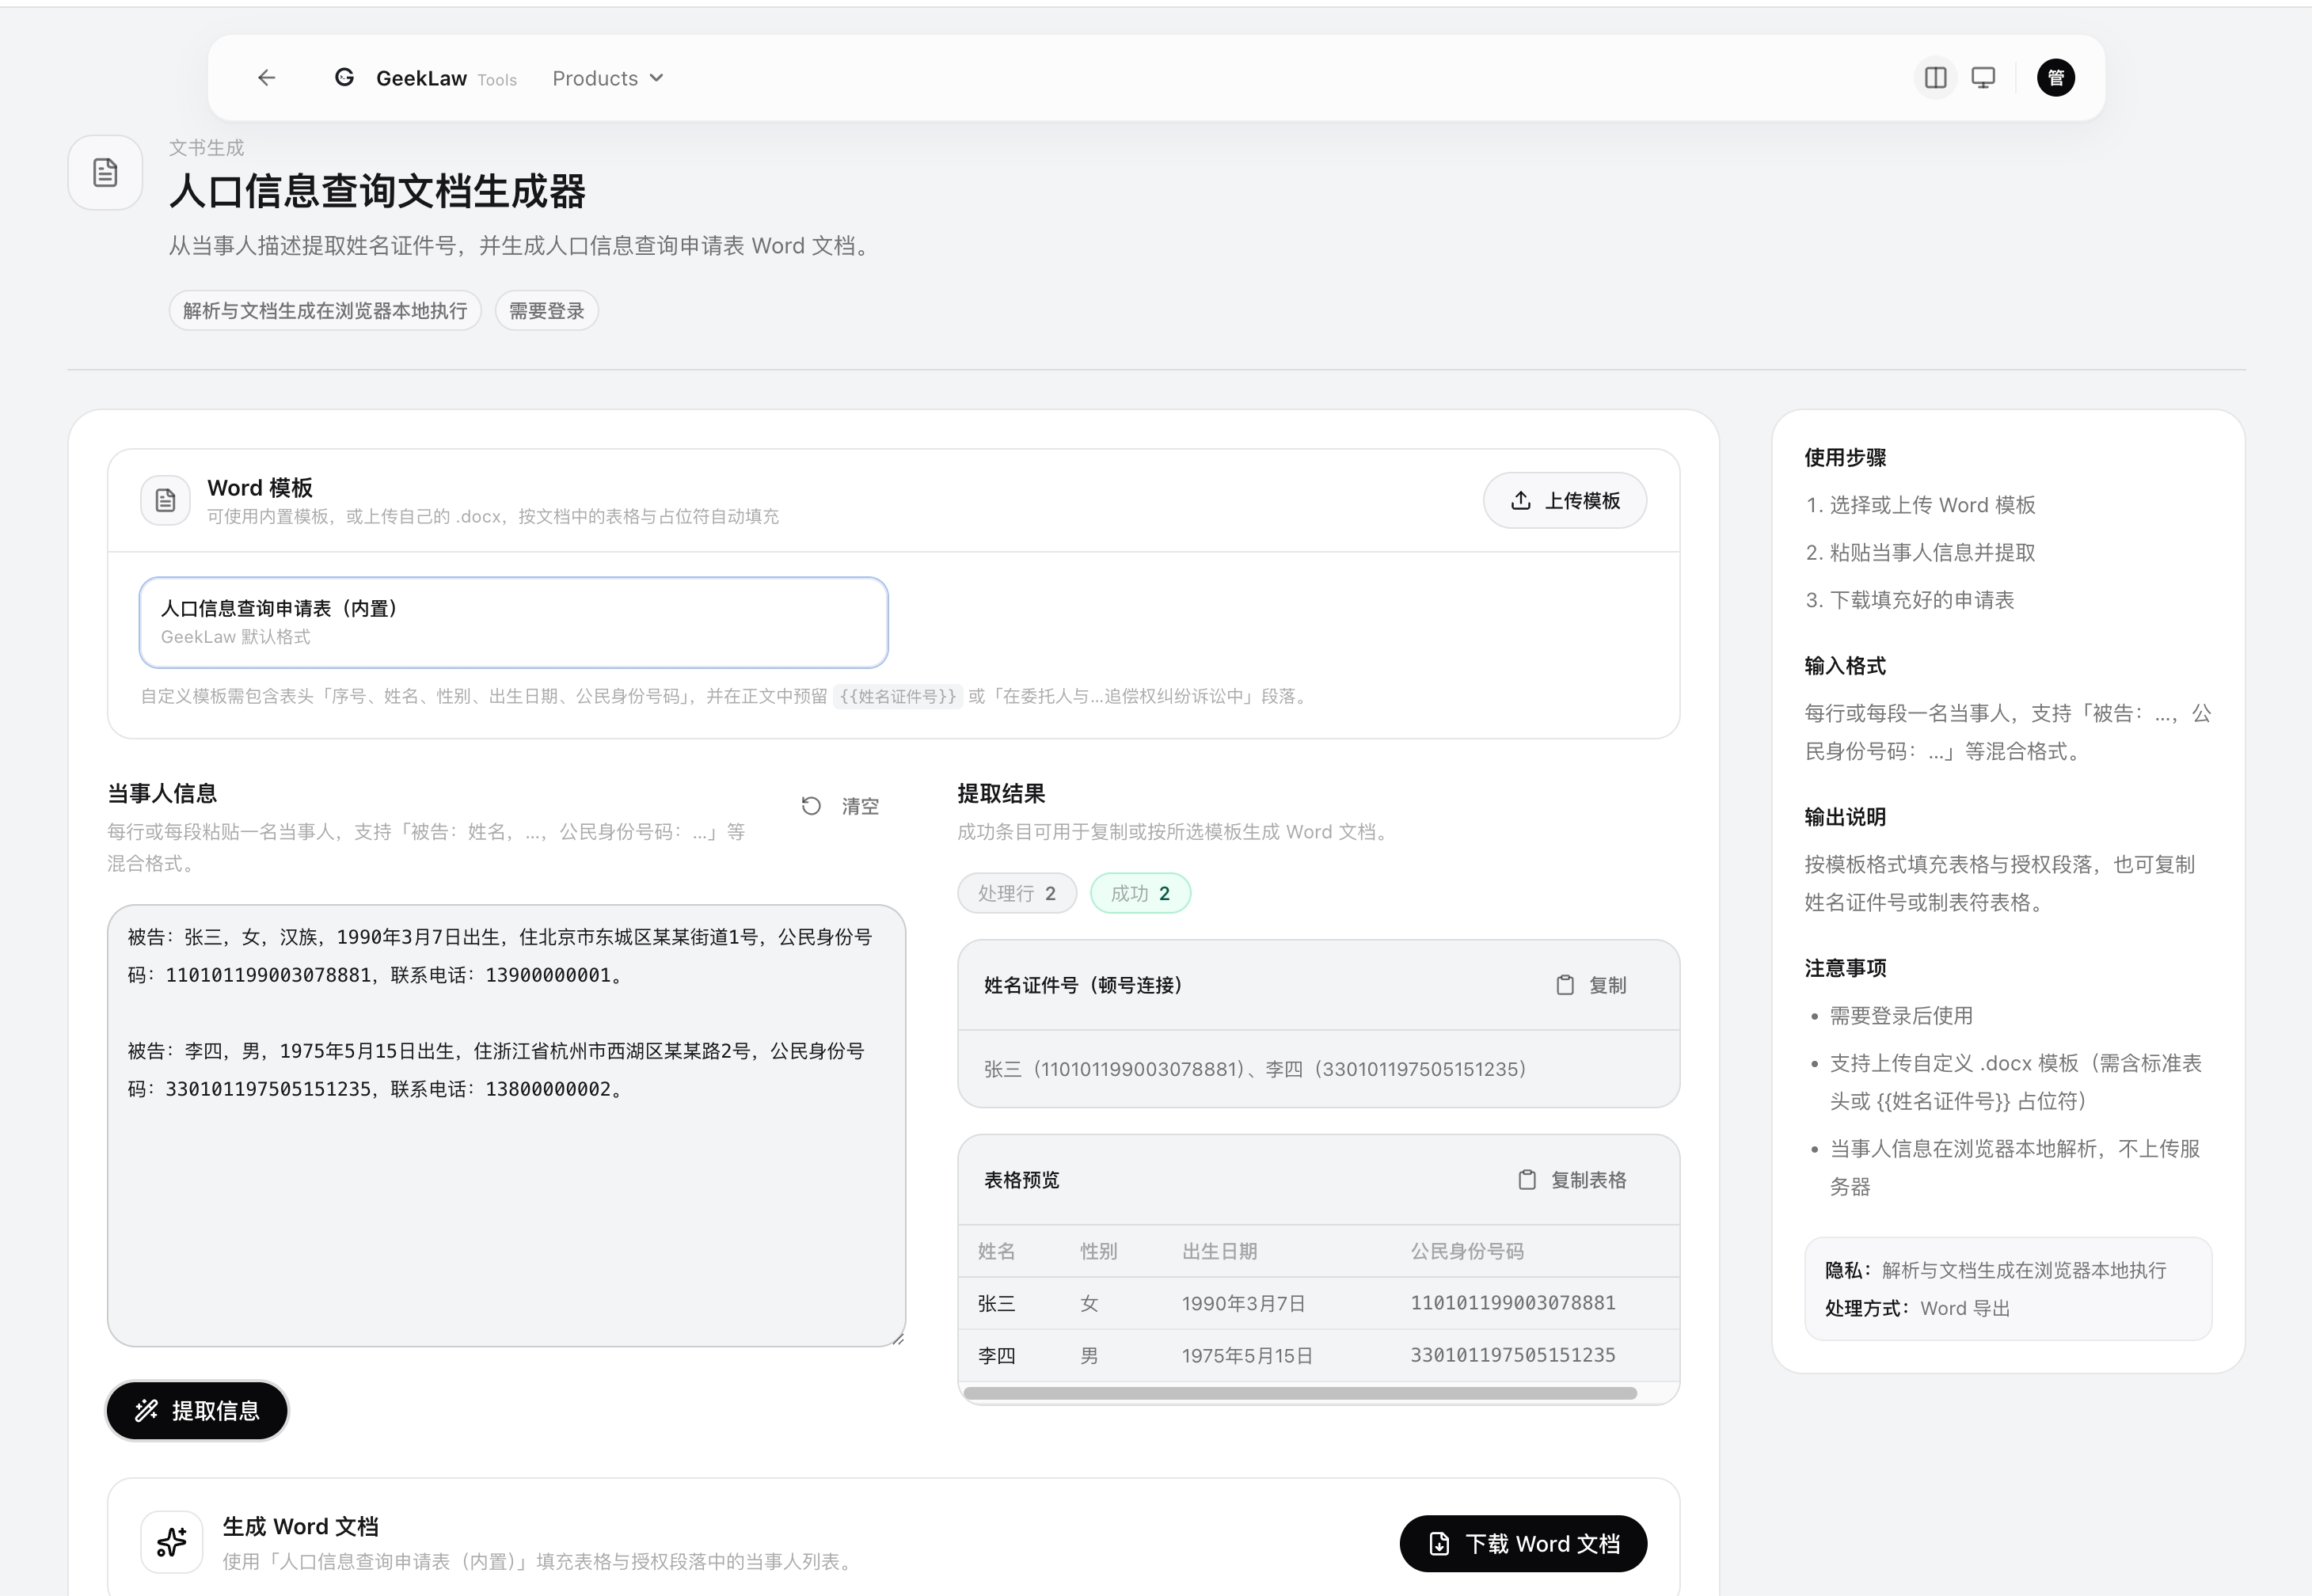
Task: Click the 公民身份号码 column header
Action: [x=1467, y=1251]
